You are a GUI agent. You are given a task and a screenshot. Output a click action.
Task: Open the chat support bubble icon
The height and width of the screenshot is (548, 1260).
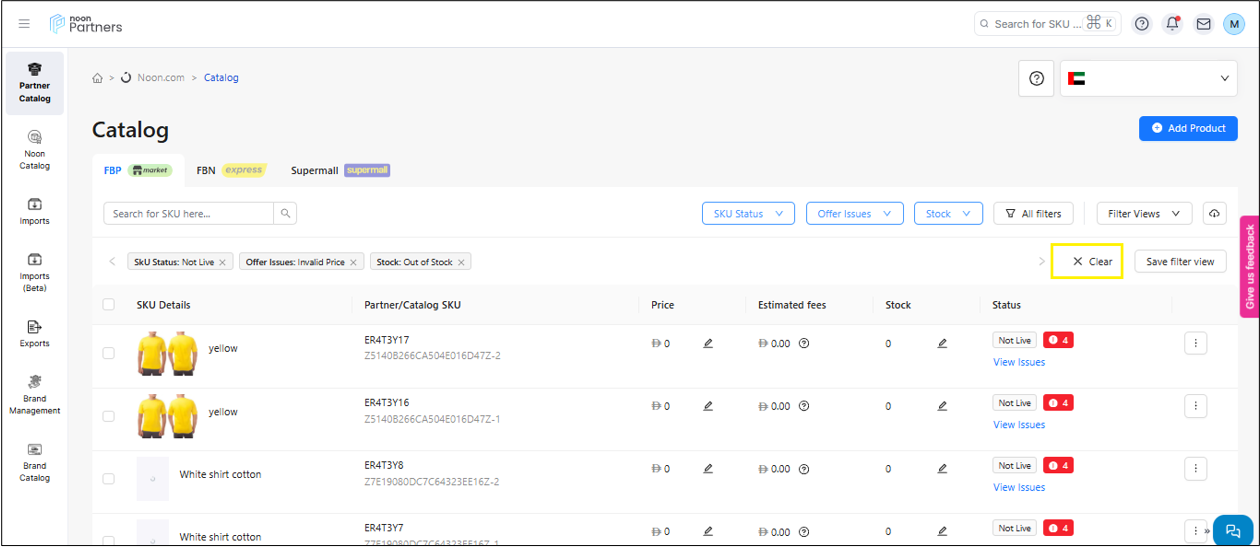click(1232, 531)
